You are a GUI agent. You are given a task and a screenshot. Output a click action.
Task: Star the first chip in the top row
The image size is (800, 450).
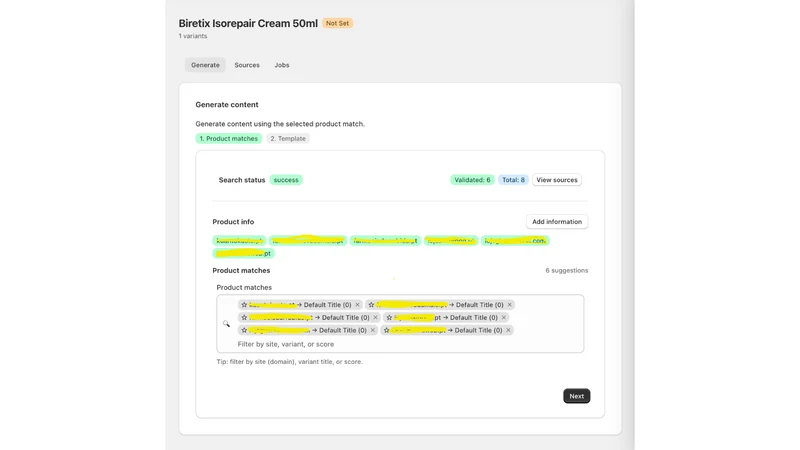(x=244, y=305)
